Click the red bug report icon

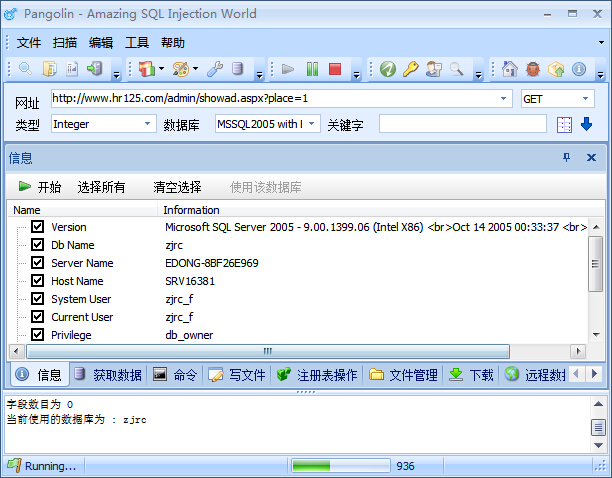[533, 69]
